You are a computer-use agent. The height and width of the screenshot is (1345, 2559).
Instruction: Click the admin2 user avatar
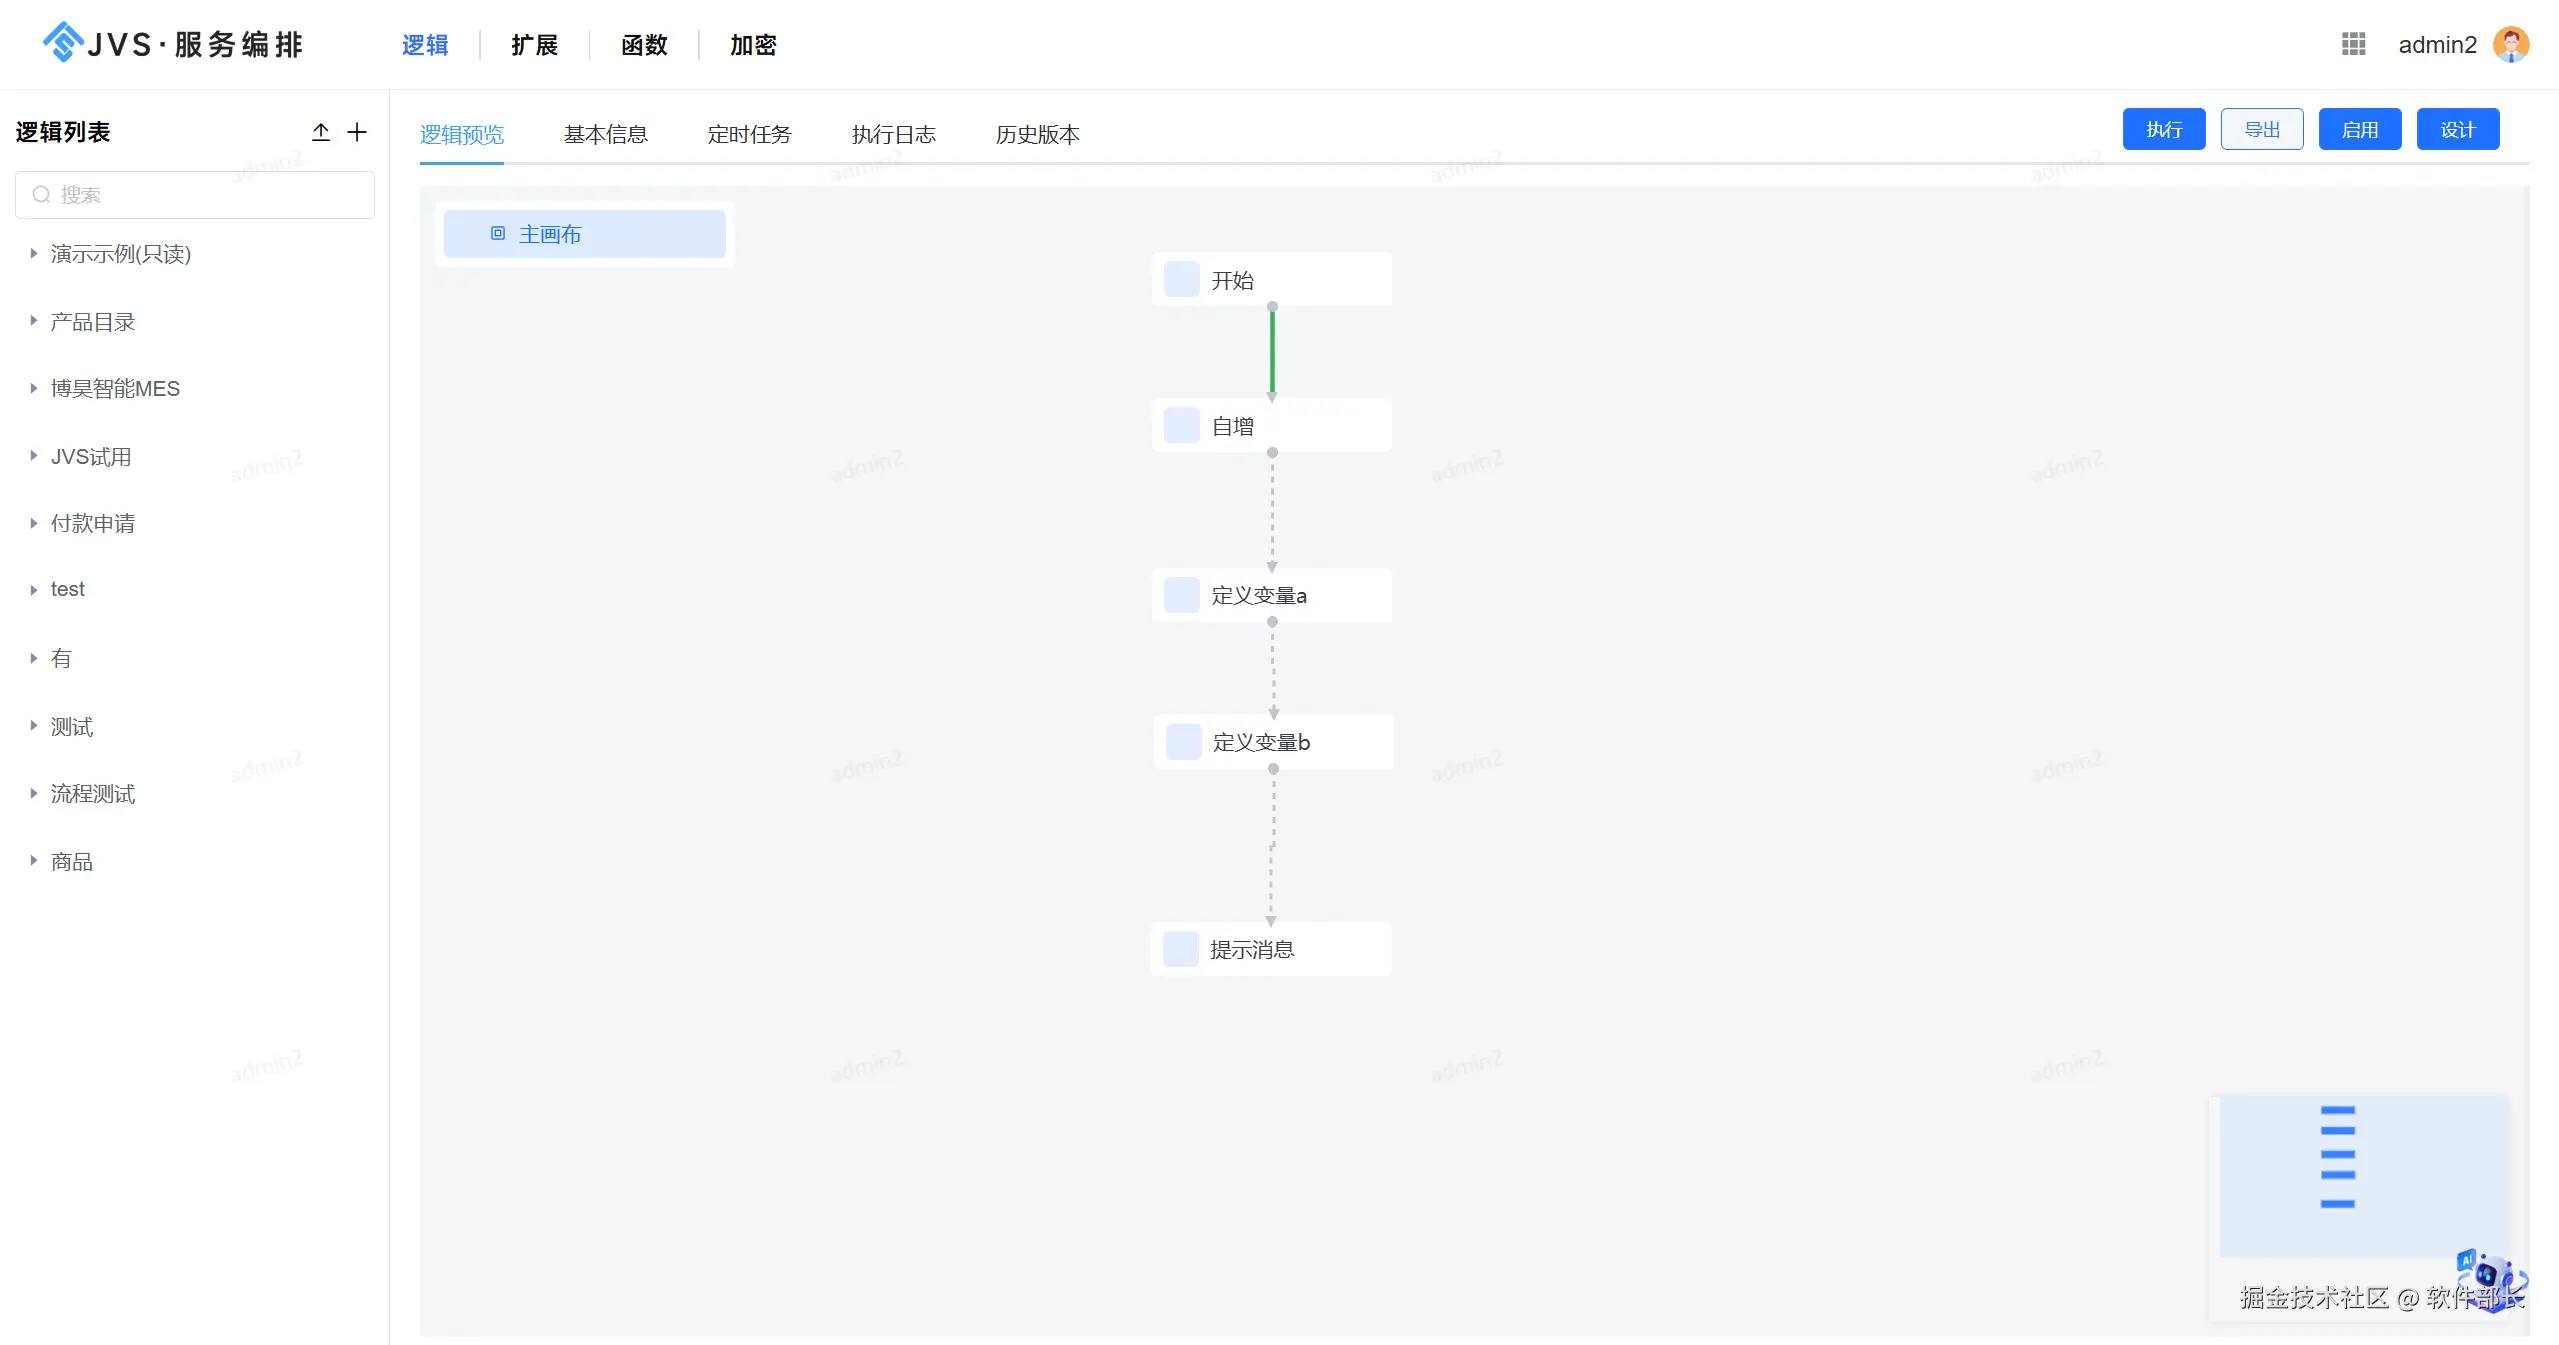(x=2510, y=44)
